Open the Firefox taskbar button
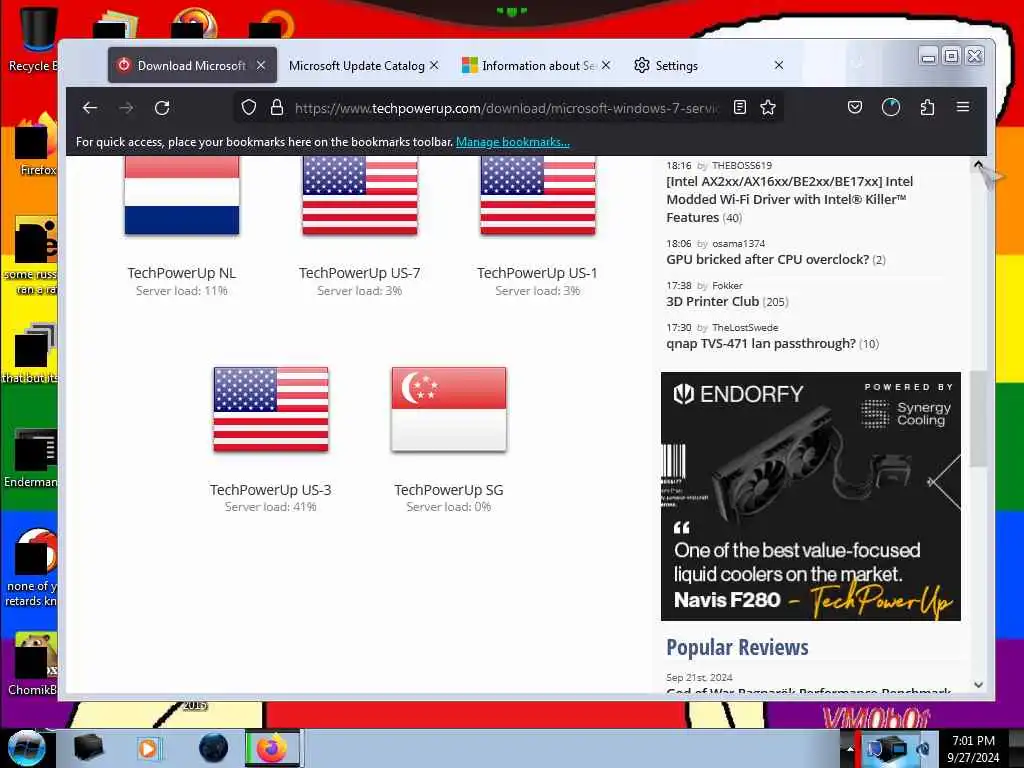 click(x=272, y=748)
